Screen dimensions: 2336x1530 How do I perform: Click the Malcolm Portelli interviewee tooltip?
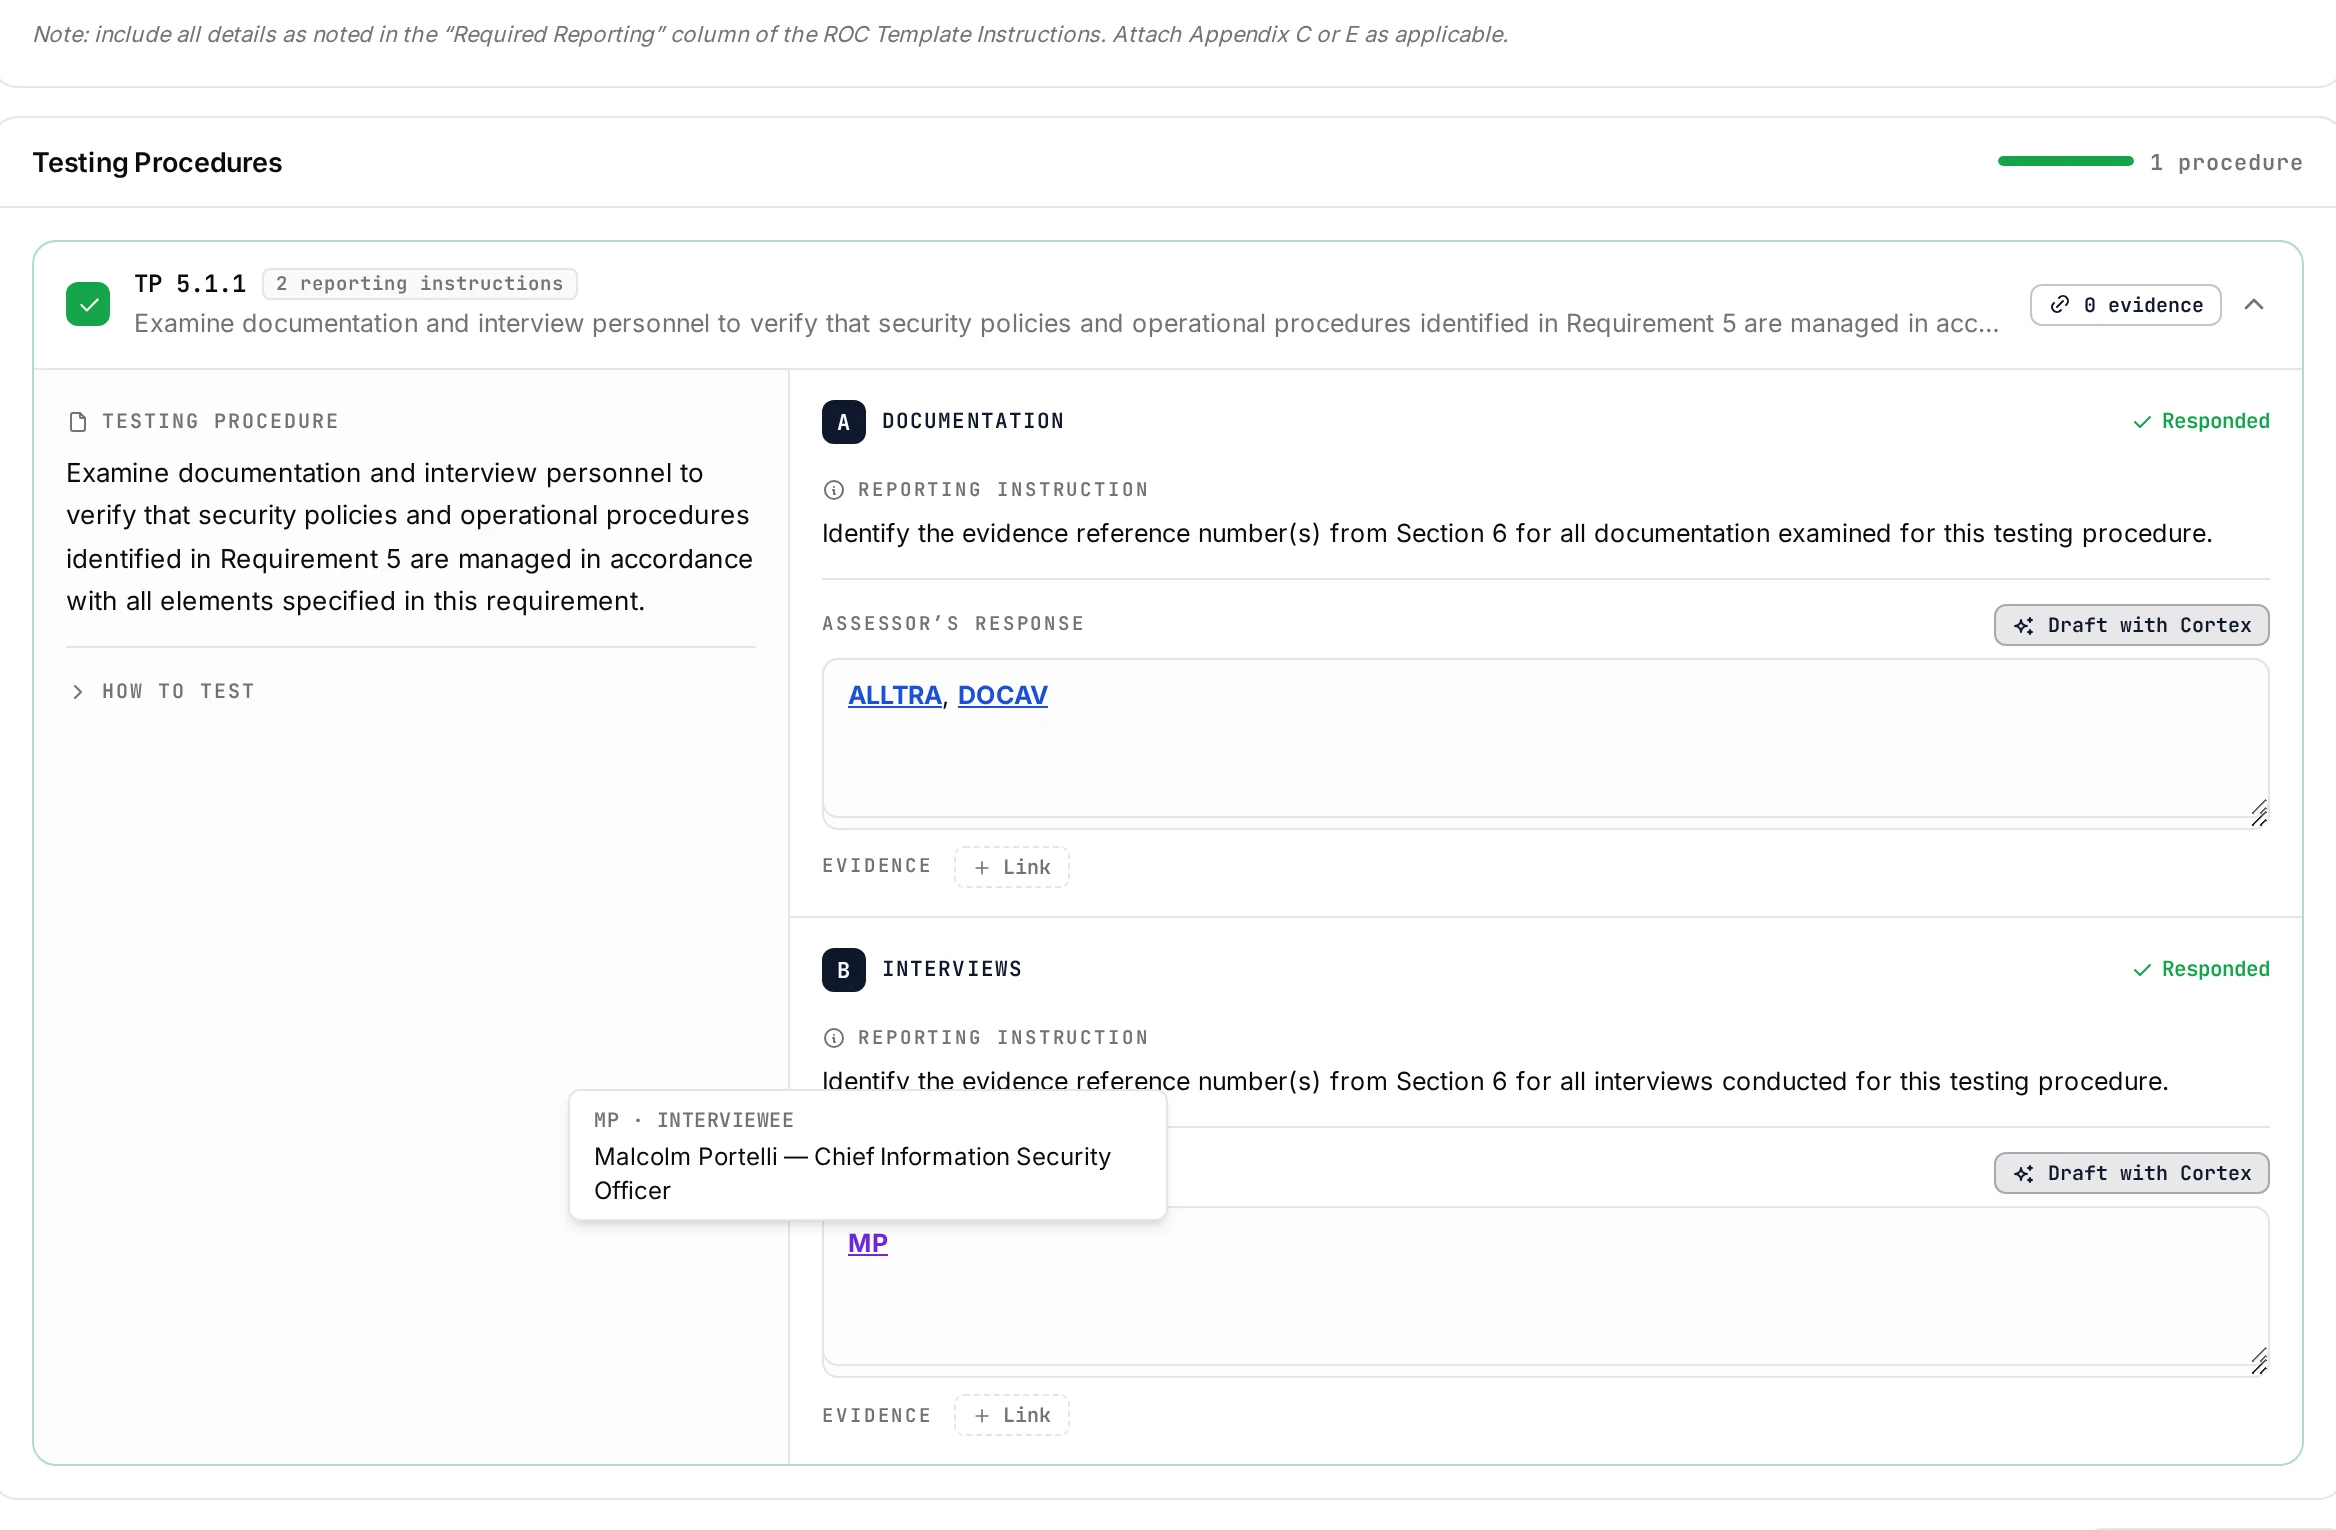point(868,1155)
